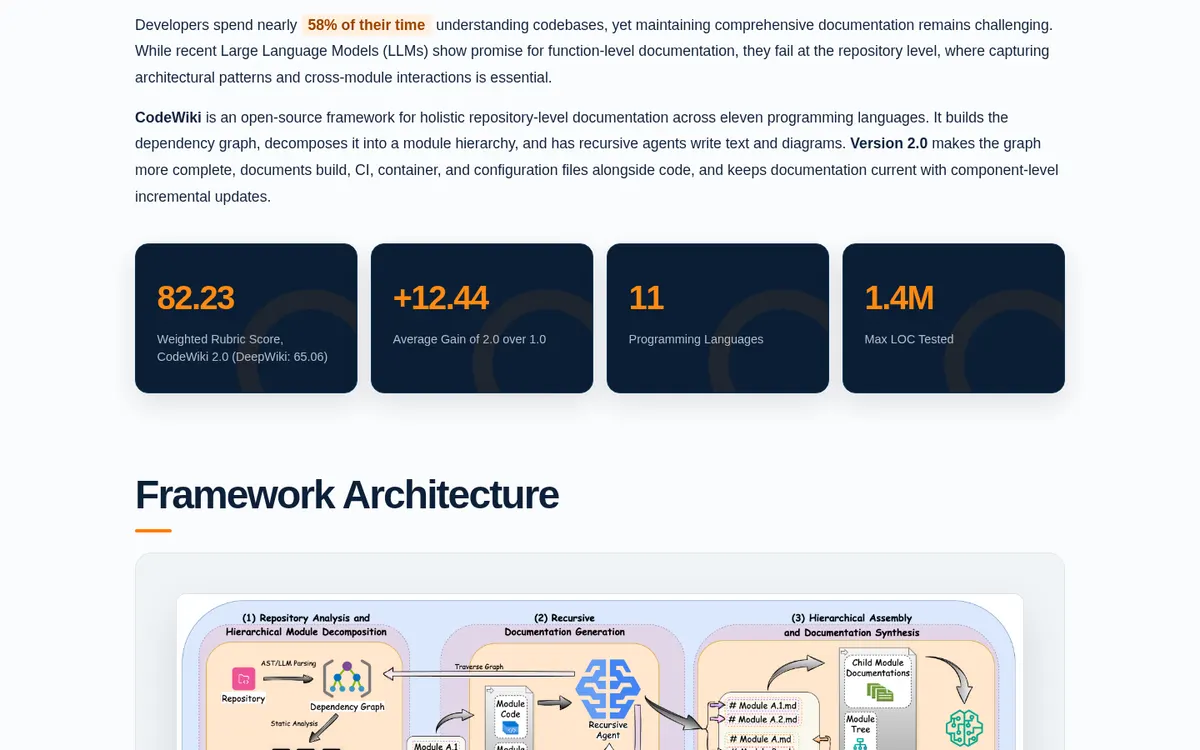1200x750 pixels.
Task: Click the pink Repository folder icon
Action: pos(243,679)
